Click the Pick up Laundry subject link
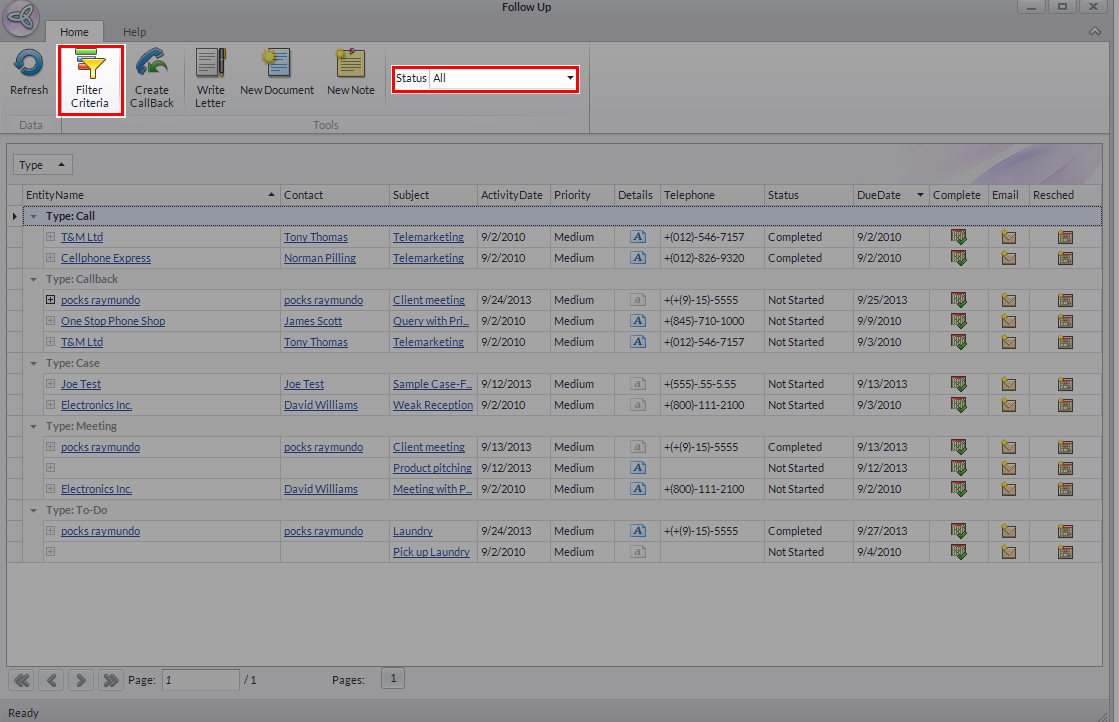 (x=431, y=552)
